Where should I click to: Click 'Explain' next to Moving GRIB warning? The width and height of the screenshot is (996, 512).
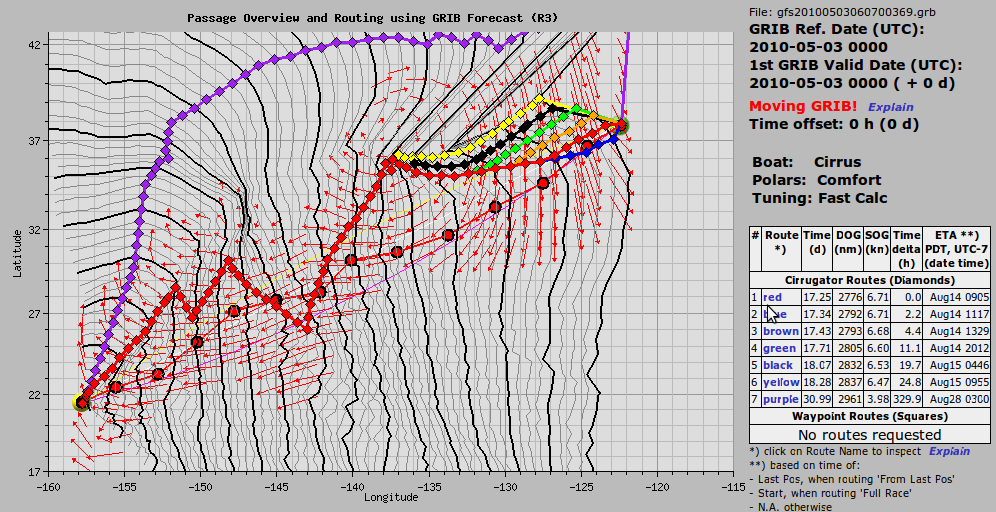click(x=890, y=107)
